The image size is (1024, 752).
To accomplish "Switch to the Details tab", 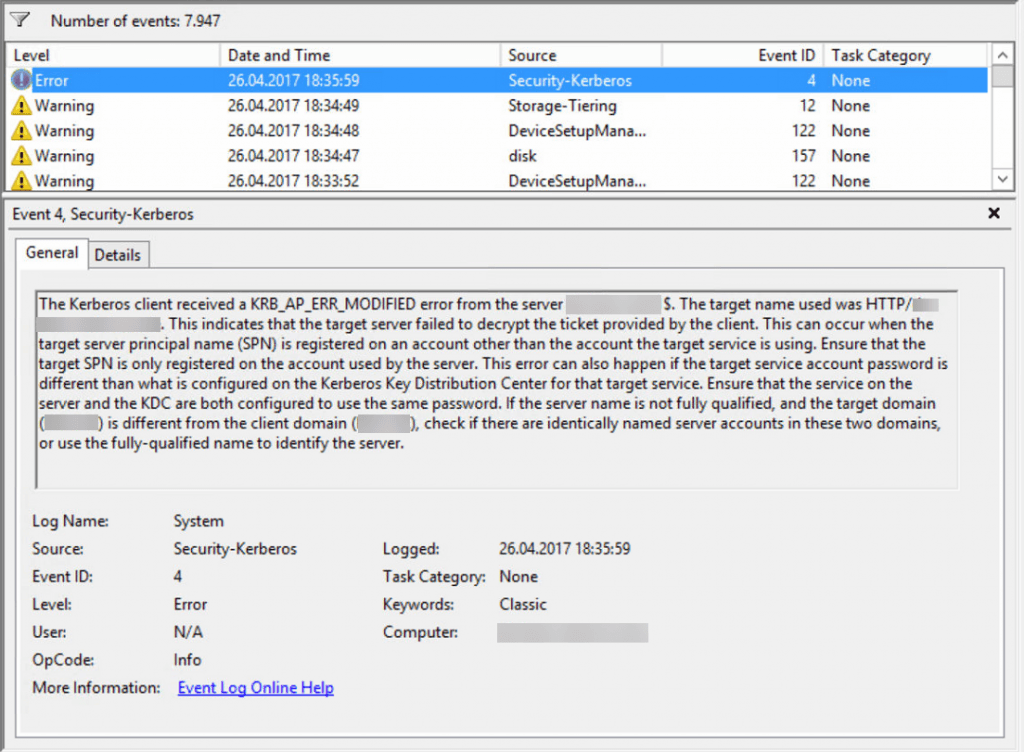I will (118, 255).
